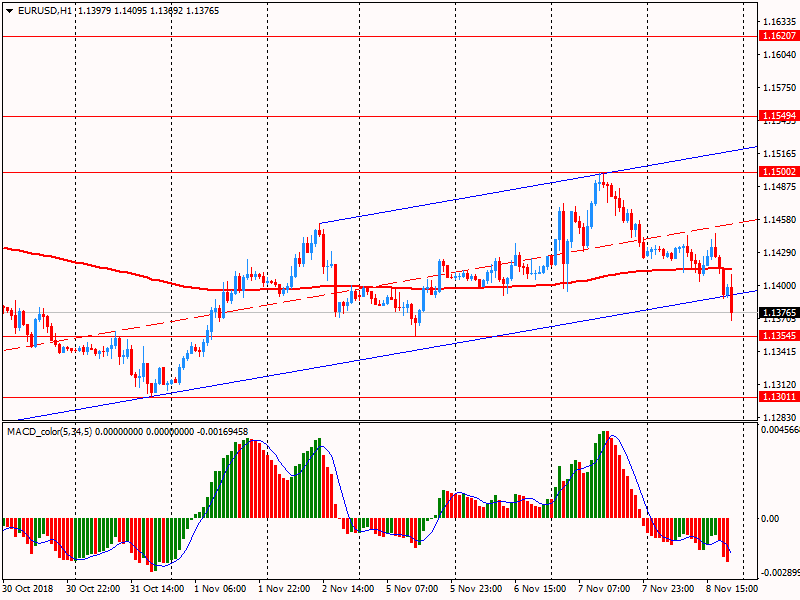Click the 1.12830 price axis value
This screenshot has width=800, height=600.
(x=777, y=418)
